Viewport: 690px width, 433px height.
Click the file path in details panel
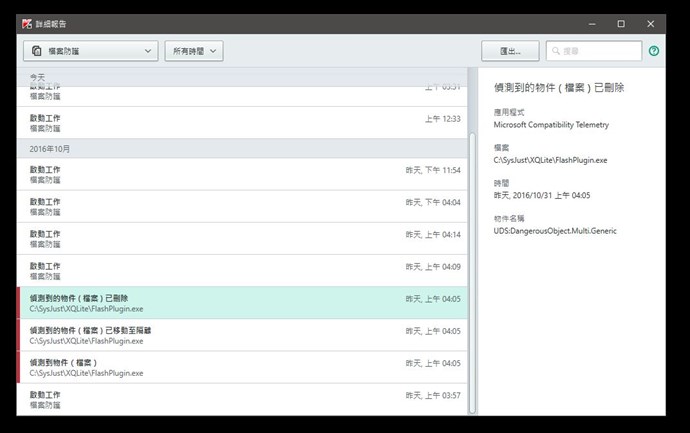tap(552, 159)
